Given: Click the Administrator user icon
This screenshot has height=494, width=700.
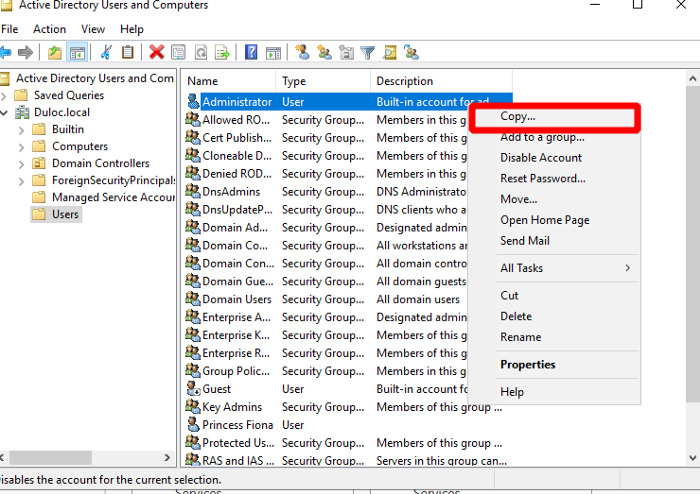Looking at the screenshot, I should [x=193, y=101].
